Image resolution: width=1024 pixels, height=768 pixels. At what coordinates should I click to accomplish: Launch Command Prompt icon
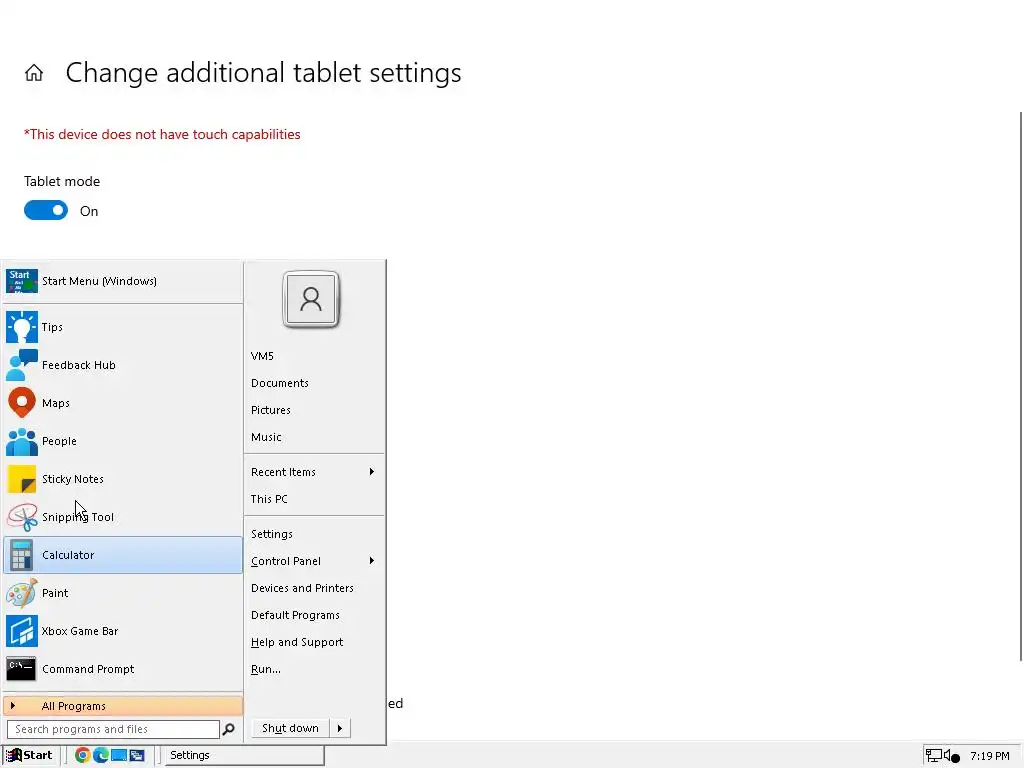tap(22, 669)
